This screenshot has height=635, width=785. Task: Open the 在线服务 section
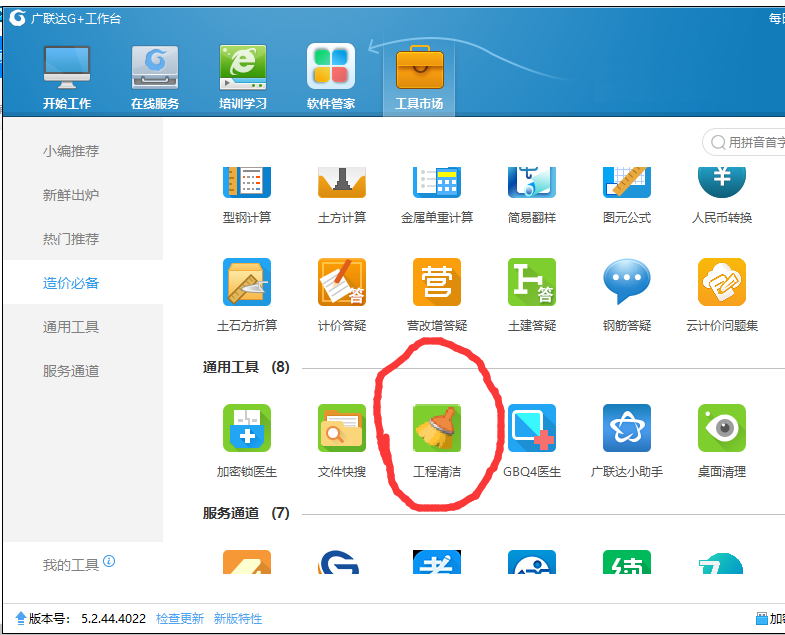(x=155, y=78)
